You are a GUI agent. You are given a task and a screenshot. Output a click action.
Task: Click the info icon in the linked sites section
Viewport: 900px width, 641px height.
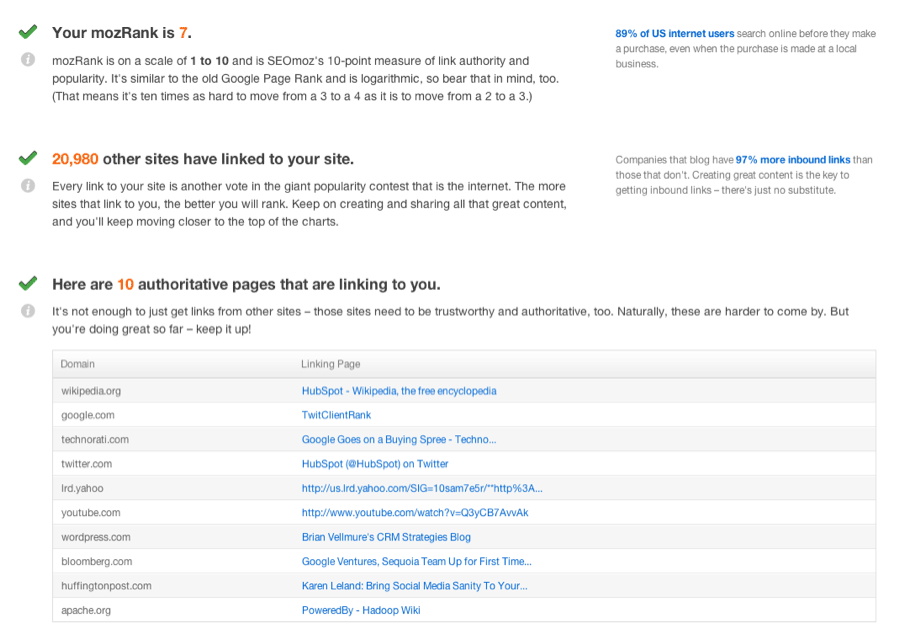(27, 186)
